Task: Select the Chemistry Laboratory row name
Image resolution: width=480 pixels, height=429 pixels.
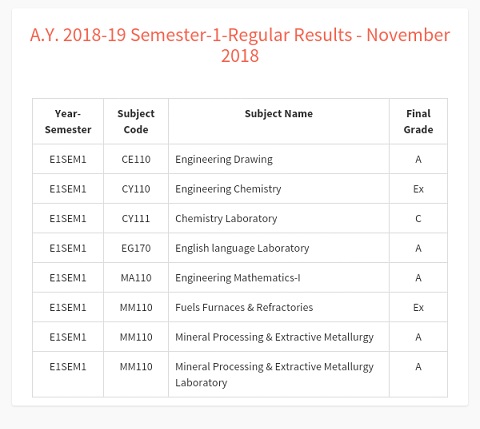Action: (x=226, y=219)
